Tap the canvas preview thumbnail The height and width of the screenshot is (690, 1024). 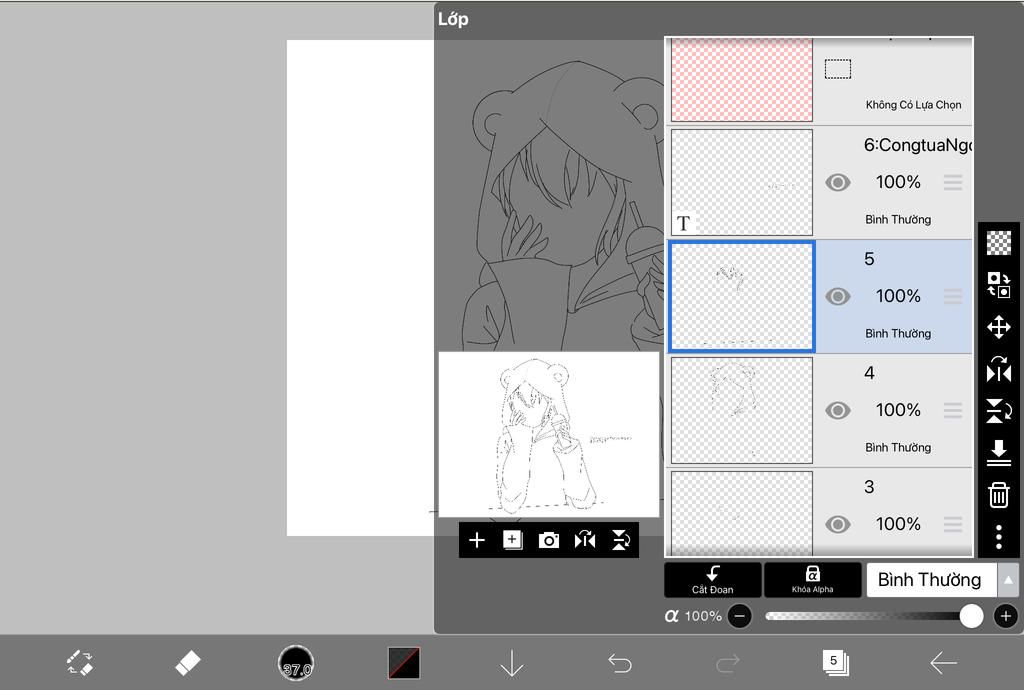tap(549, 435)
